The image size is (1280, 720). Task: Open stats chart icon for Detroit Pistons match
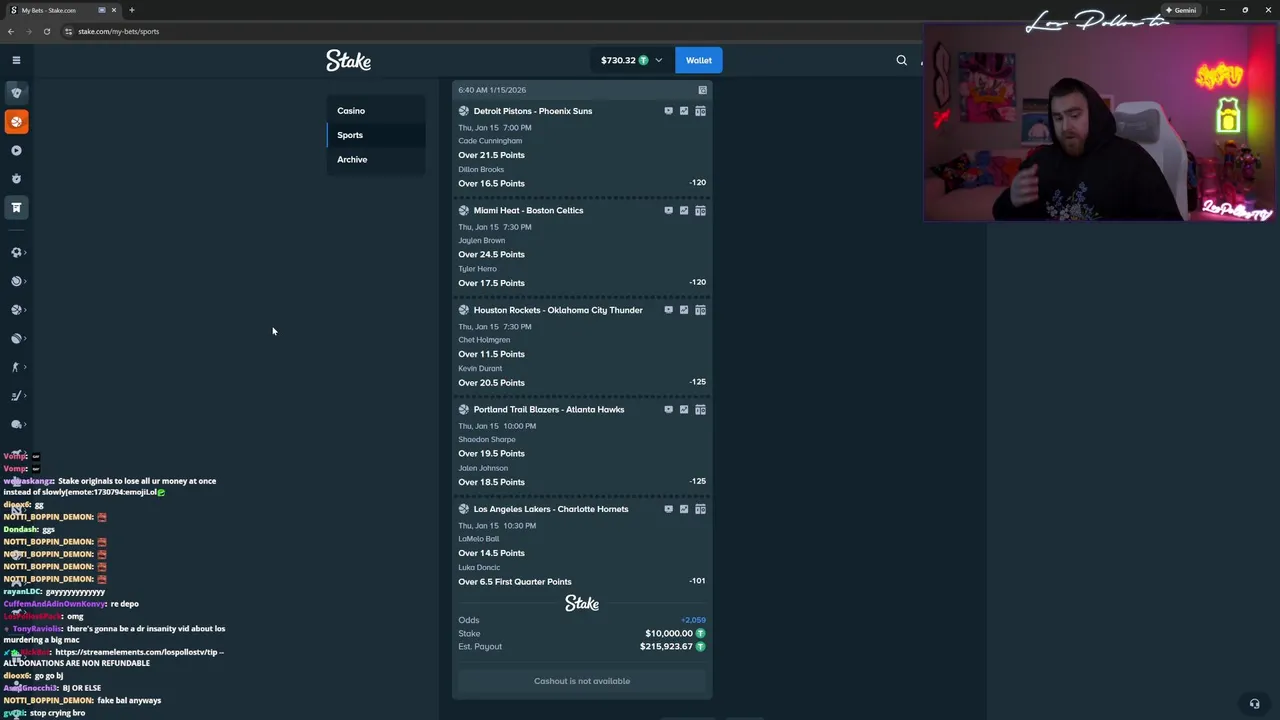684,111
